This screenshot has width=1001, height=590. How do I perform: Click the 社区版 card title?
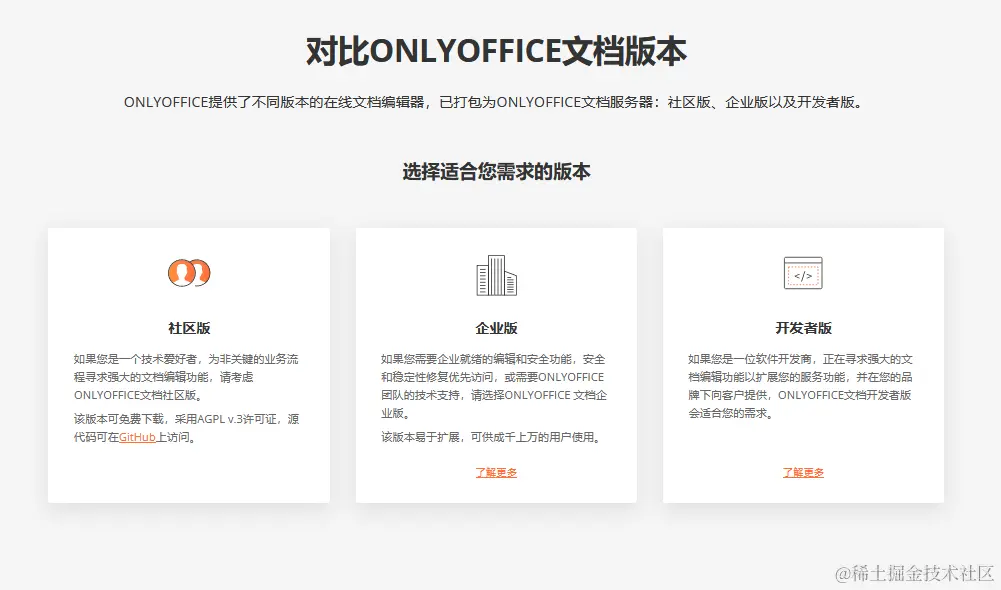[189, 328]
